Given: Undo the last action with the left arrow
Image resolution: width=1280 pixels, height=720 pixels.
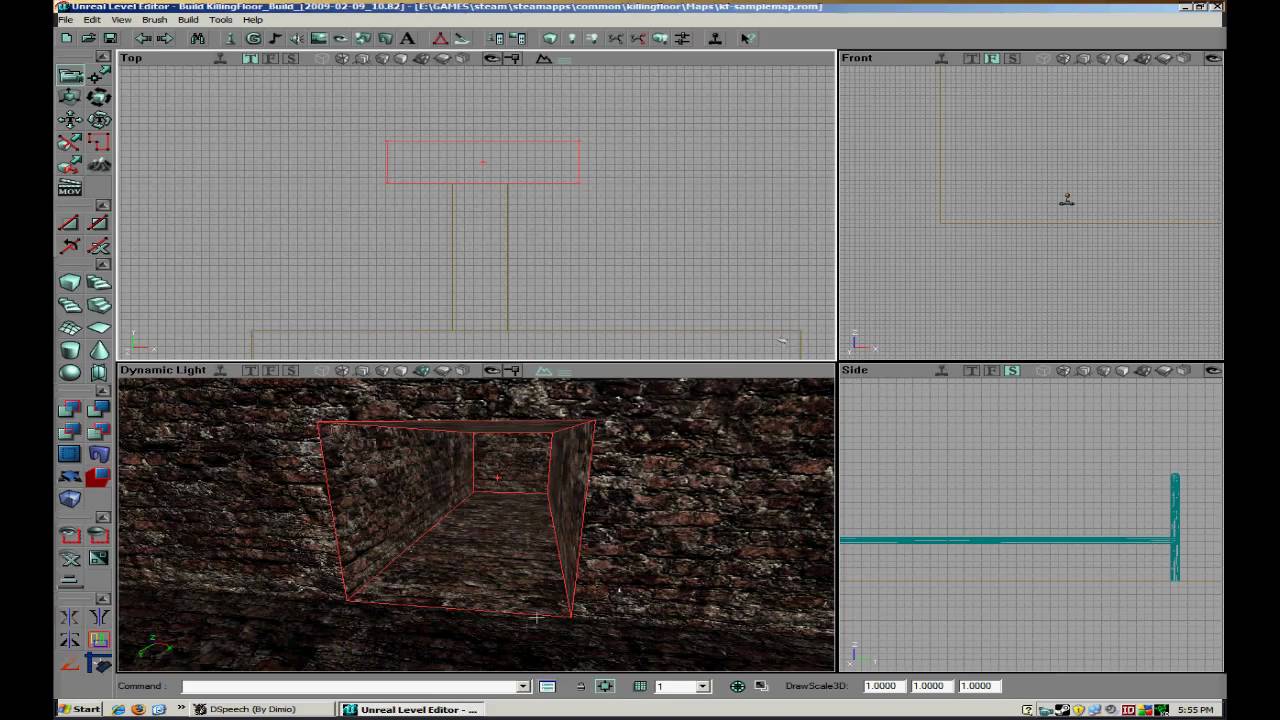Looking at the screenshot, I should point(143,38).
